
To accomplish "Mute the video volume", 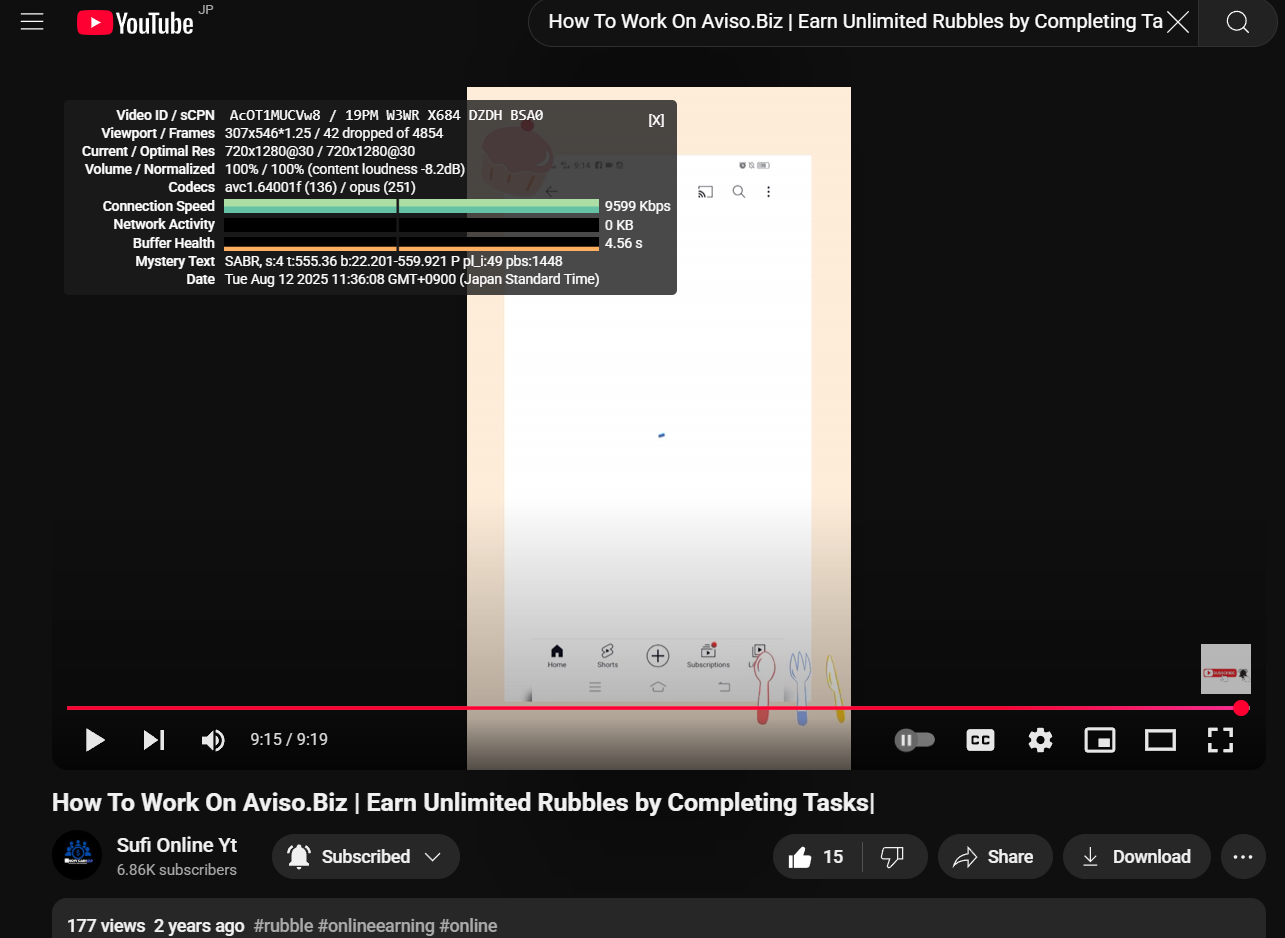I will 213,740.
